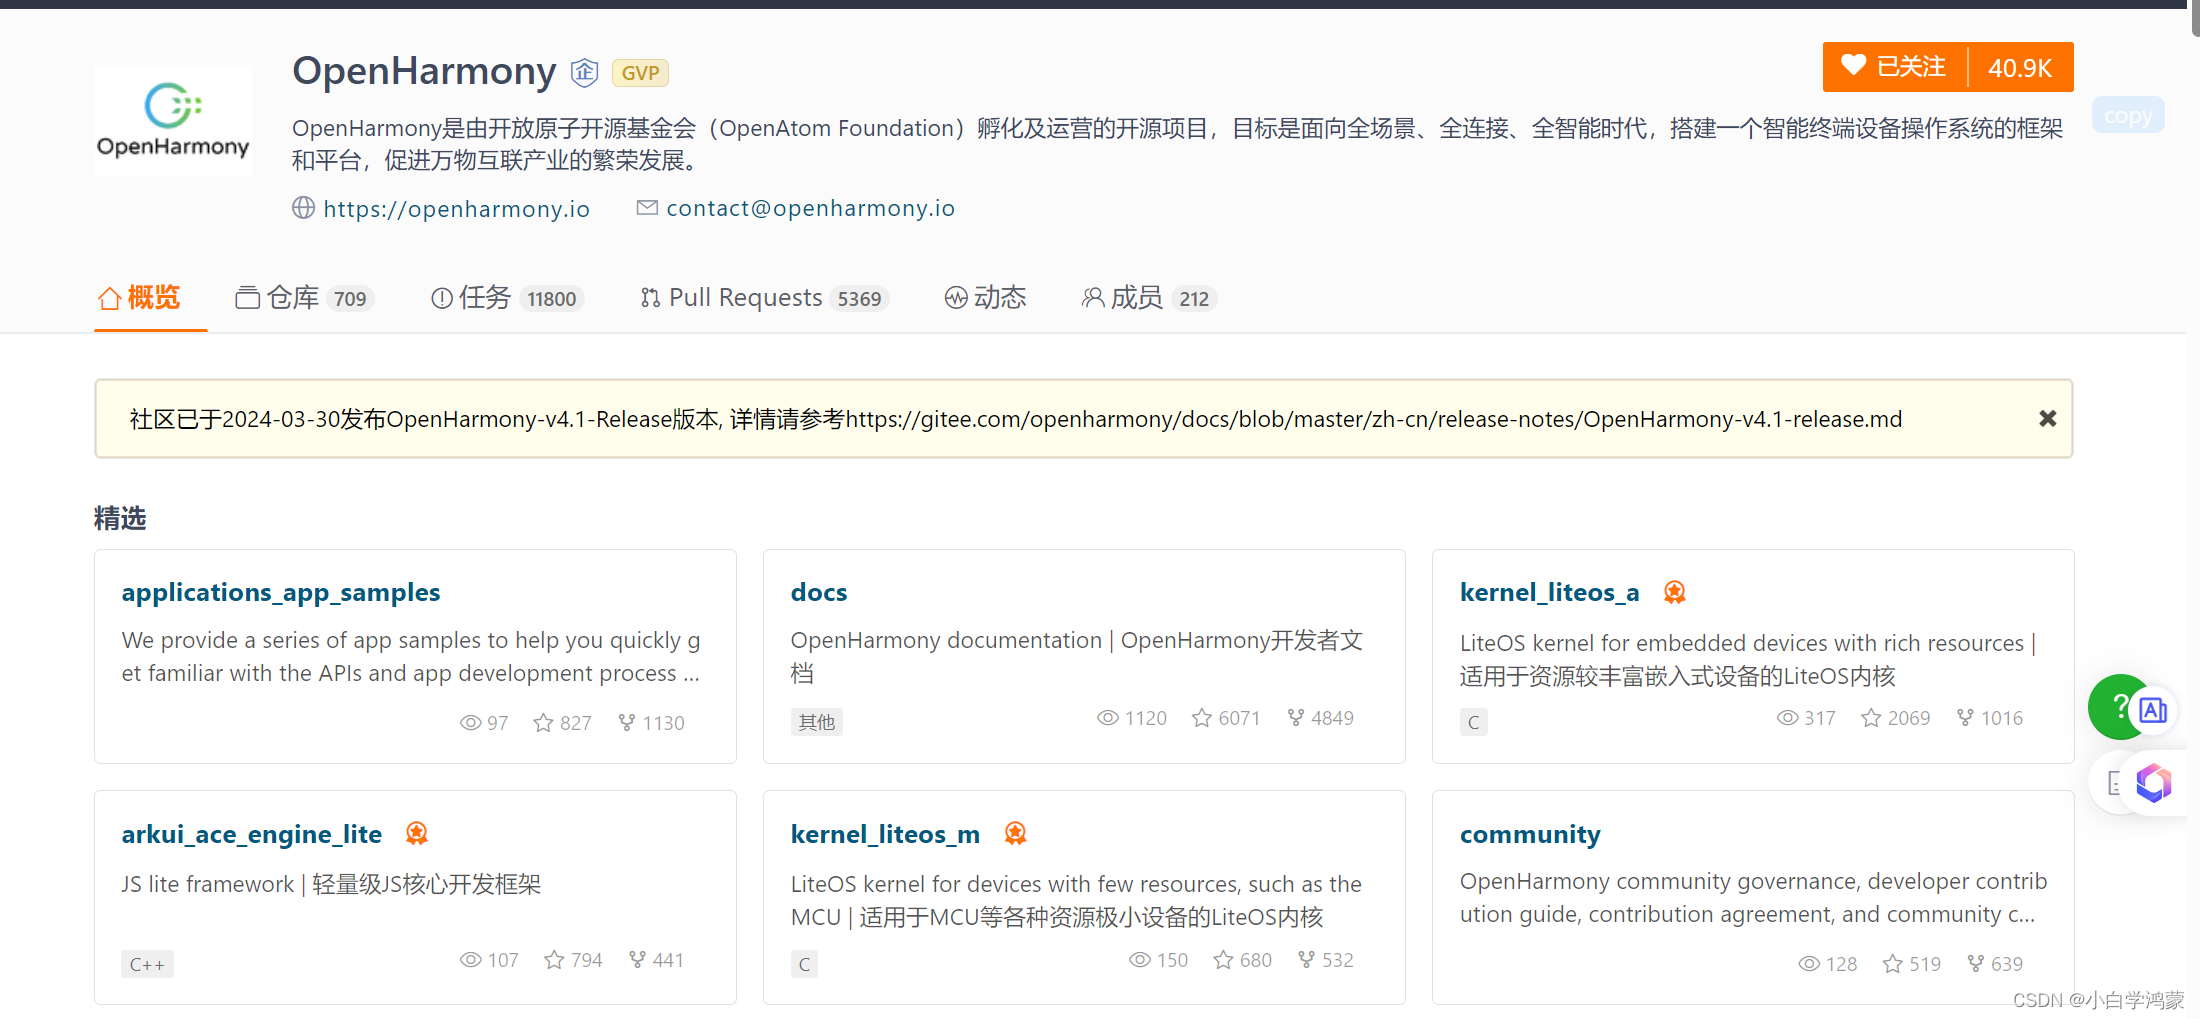2200x1019 pixels.
Task: Click the green help question mark button
Action: pos(2113,707)
